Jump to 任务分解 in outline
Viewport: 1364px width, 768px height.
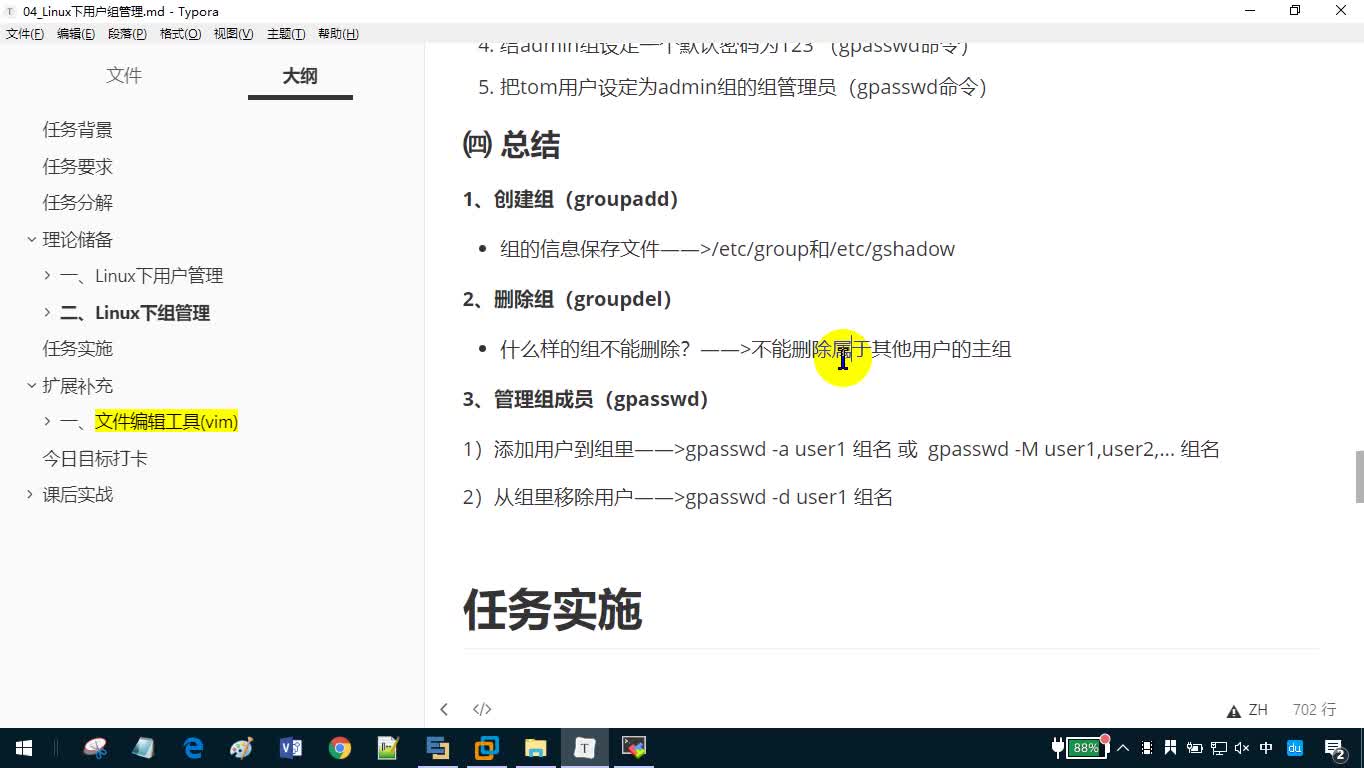(x=77, y=203)
